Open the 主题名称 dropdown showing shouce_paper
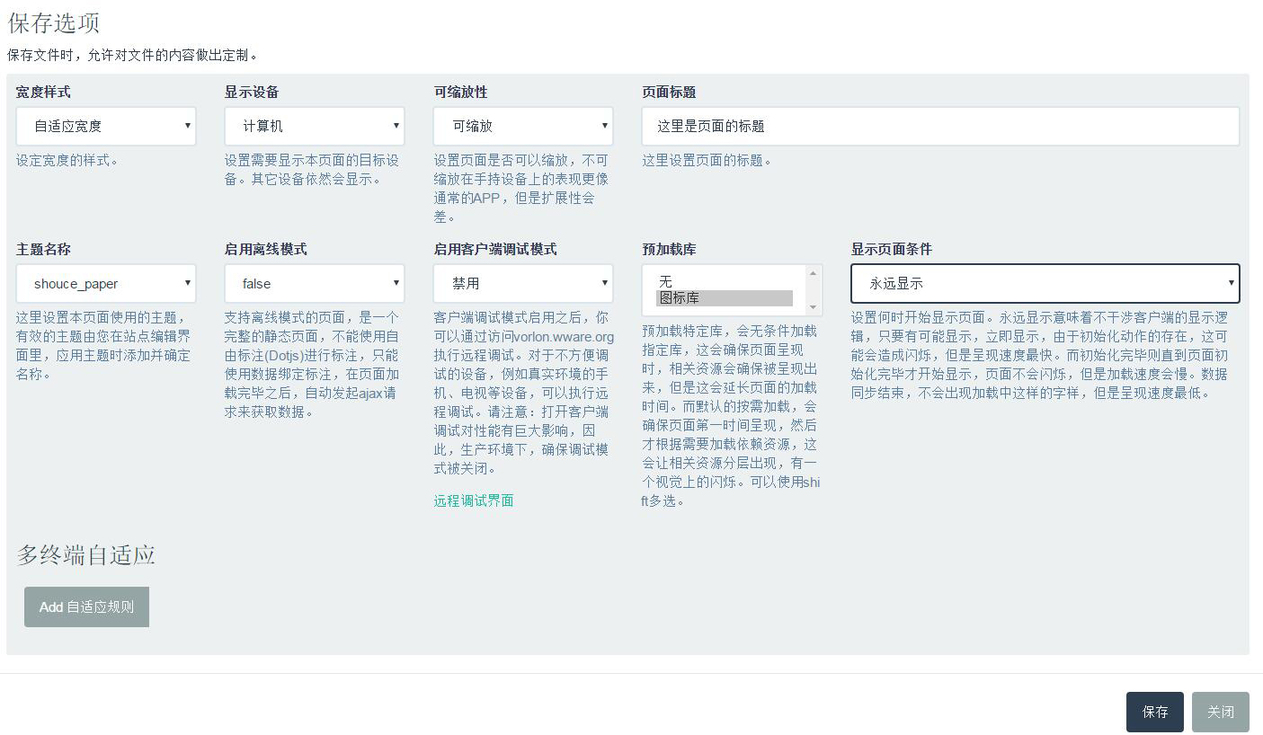Viewport: 1263px width, 735px height. click(106, 283)
